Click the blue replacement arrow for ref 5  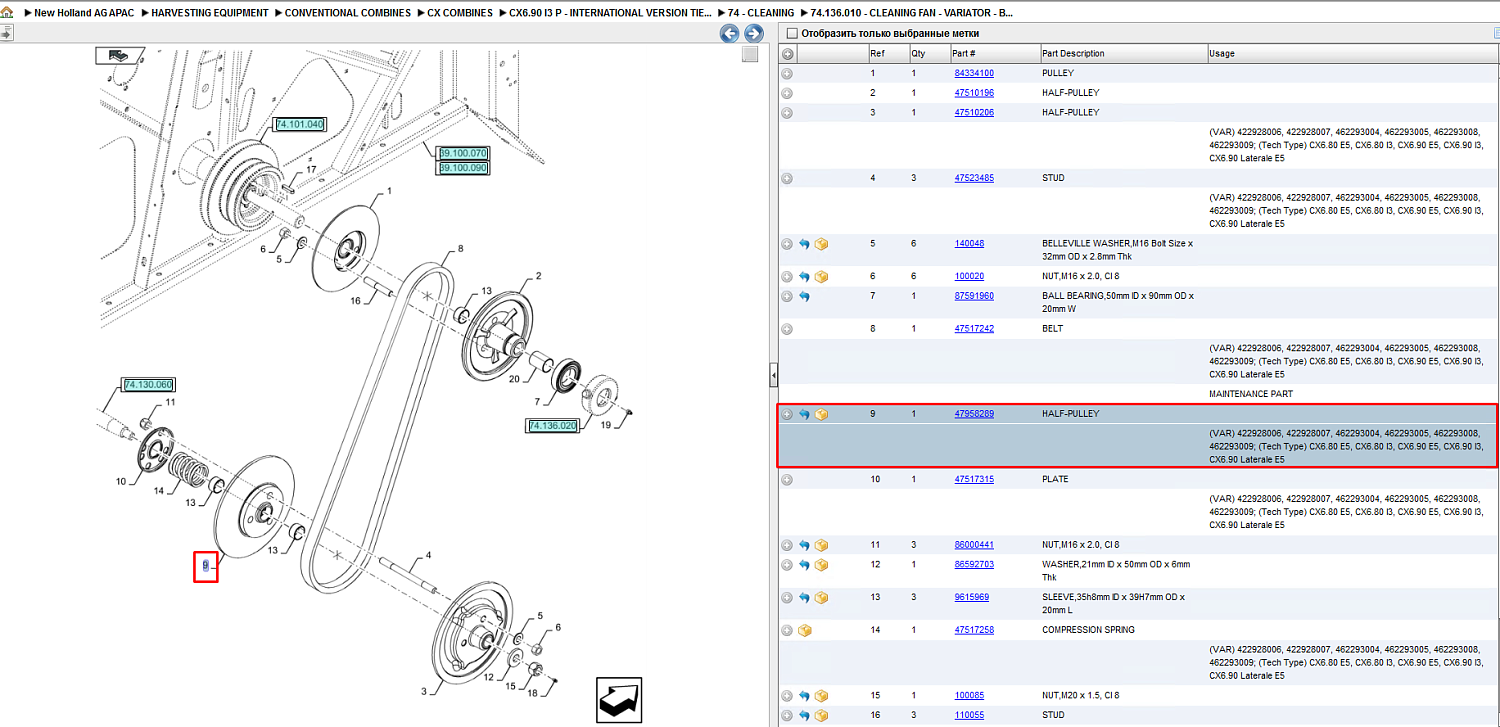[804, 244]
